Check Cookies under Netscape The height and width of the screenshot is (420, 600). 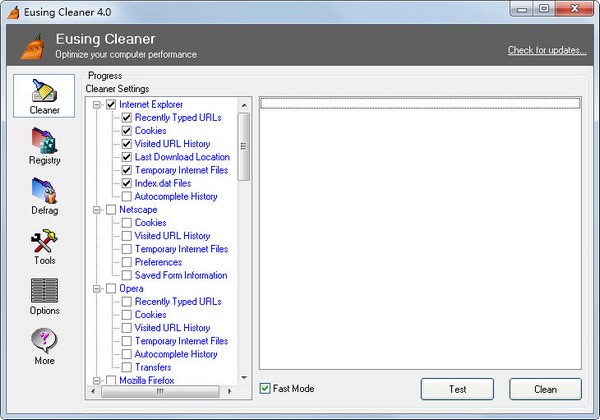[x=127, y=223]
